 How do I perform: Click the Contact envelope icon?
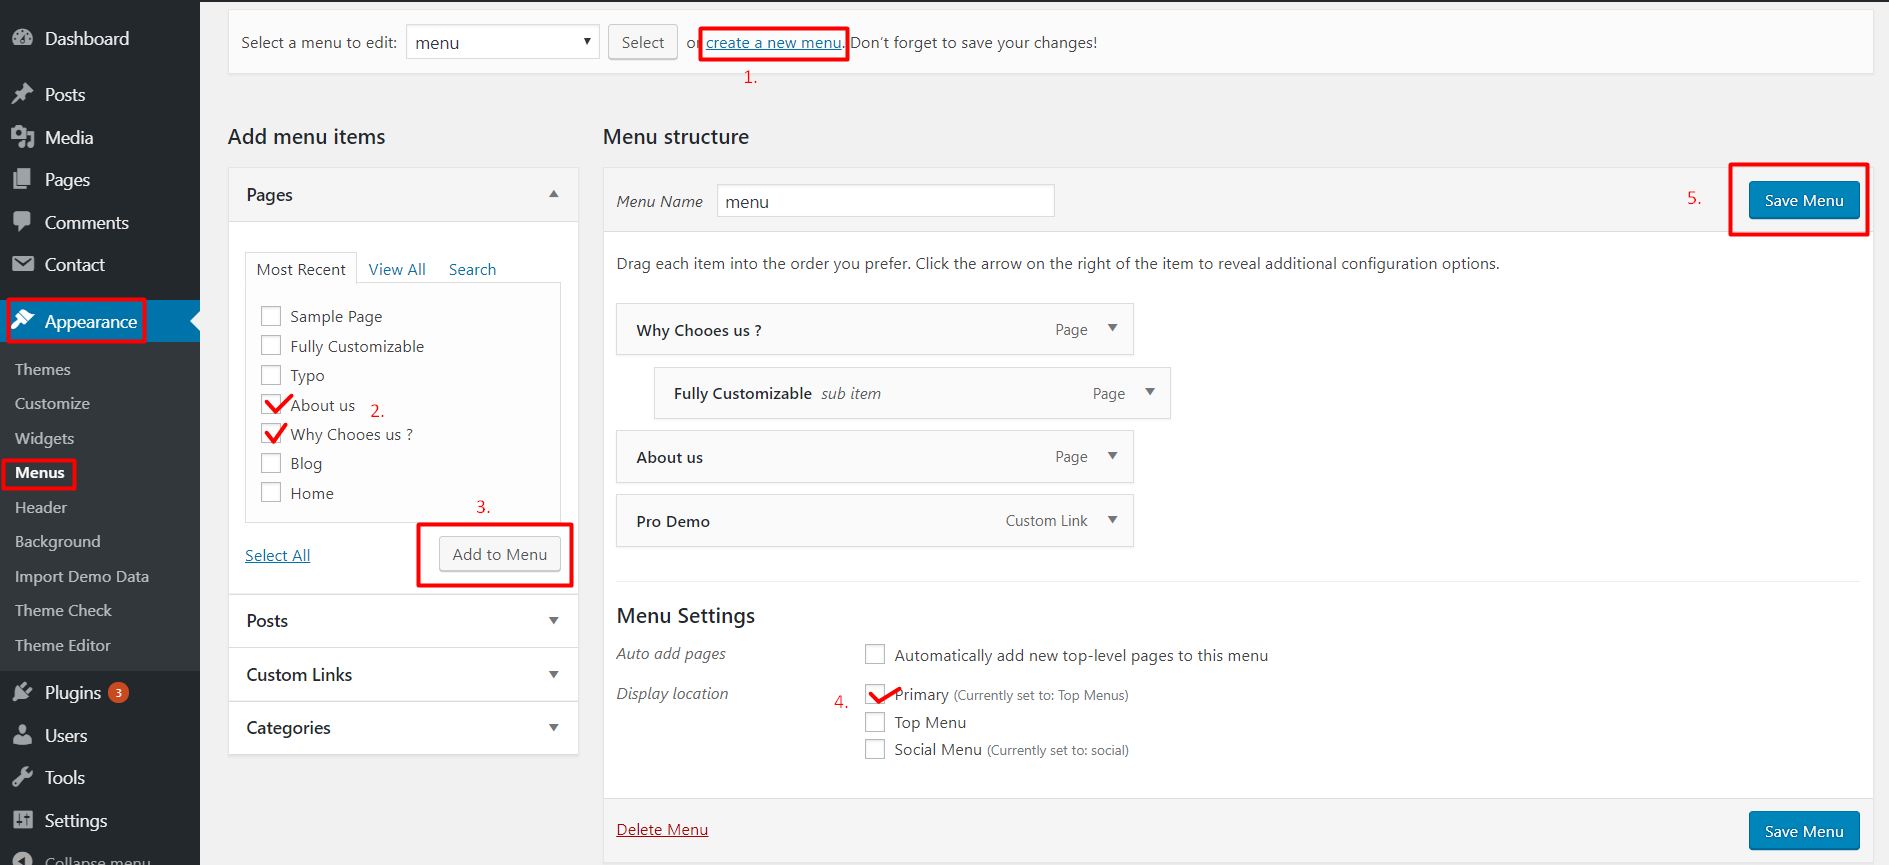(x=23, y=264)
